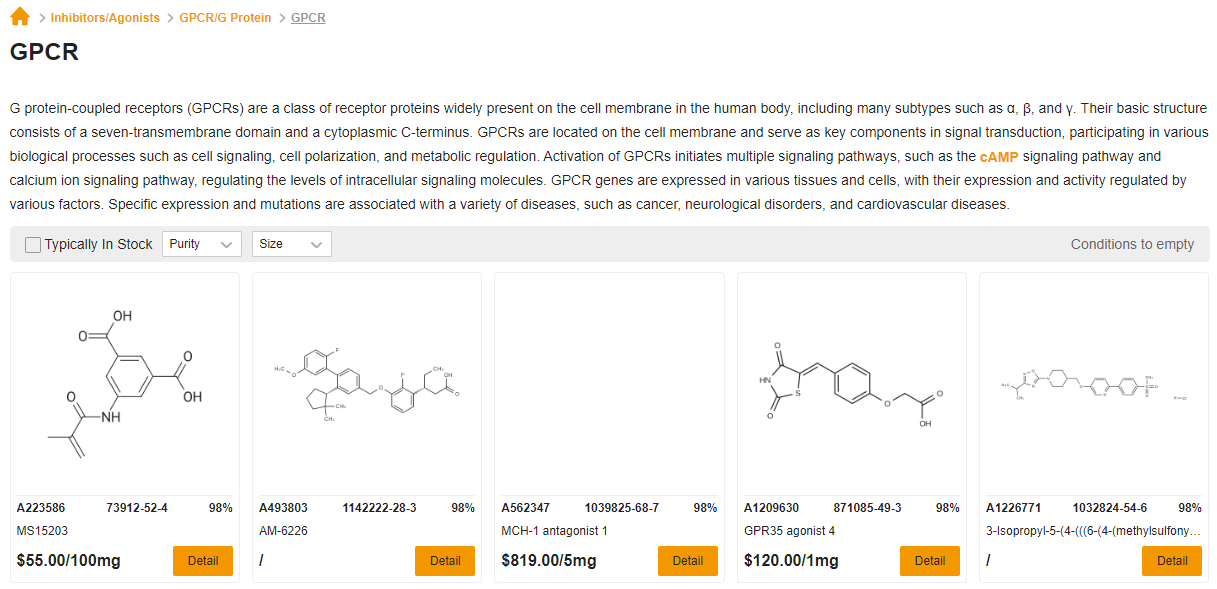Reset filters with Conditions to empty
The height and width of the screenshot is (589, 1217).
click(1132, 244)
